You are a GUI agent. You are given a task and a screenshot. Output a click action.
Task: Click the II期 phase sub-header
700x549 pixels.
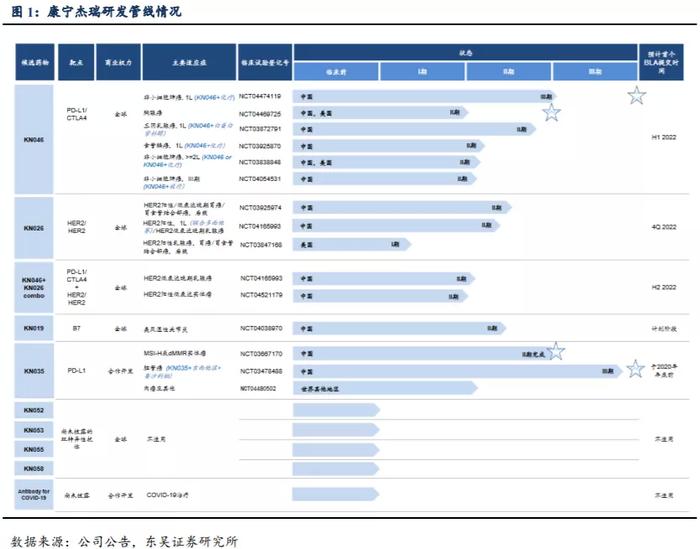[509, 71]
